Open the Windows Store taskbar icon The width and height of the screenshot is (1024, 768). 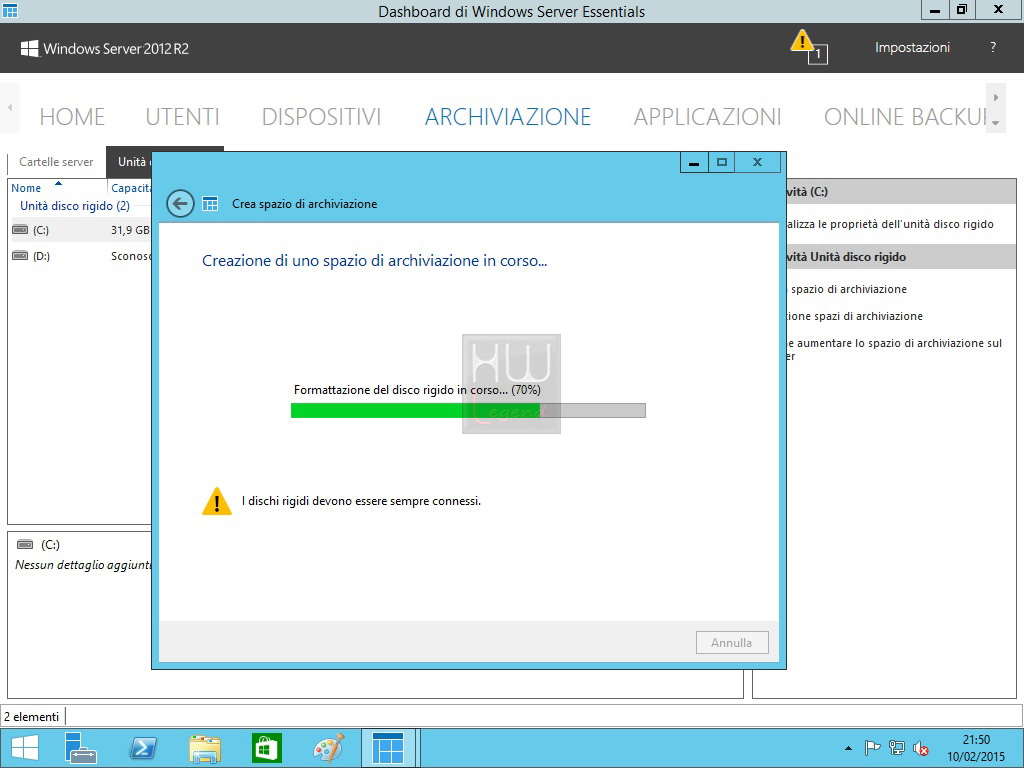pos(266,748)
